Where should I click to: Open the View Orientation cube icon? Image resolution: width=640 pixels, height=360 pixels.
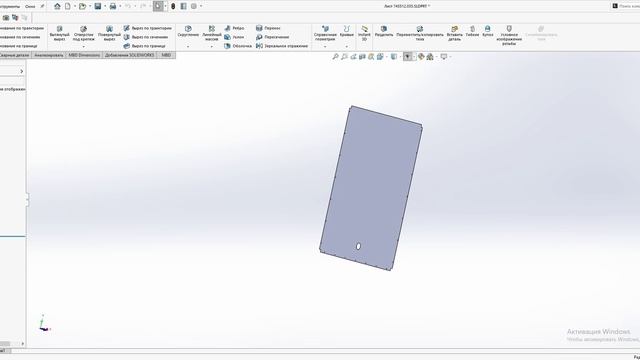[380, 57]
